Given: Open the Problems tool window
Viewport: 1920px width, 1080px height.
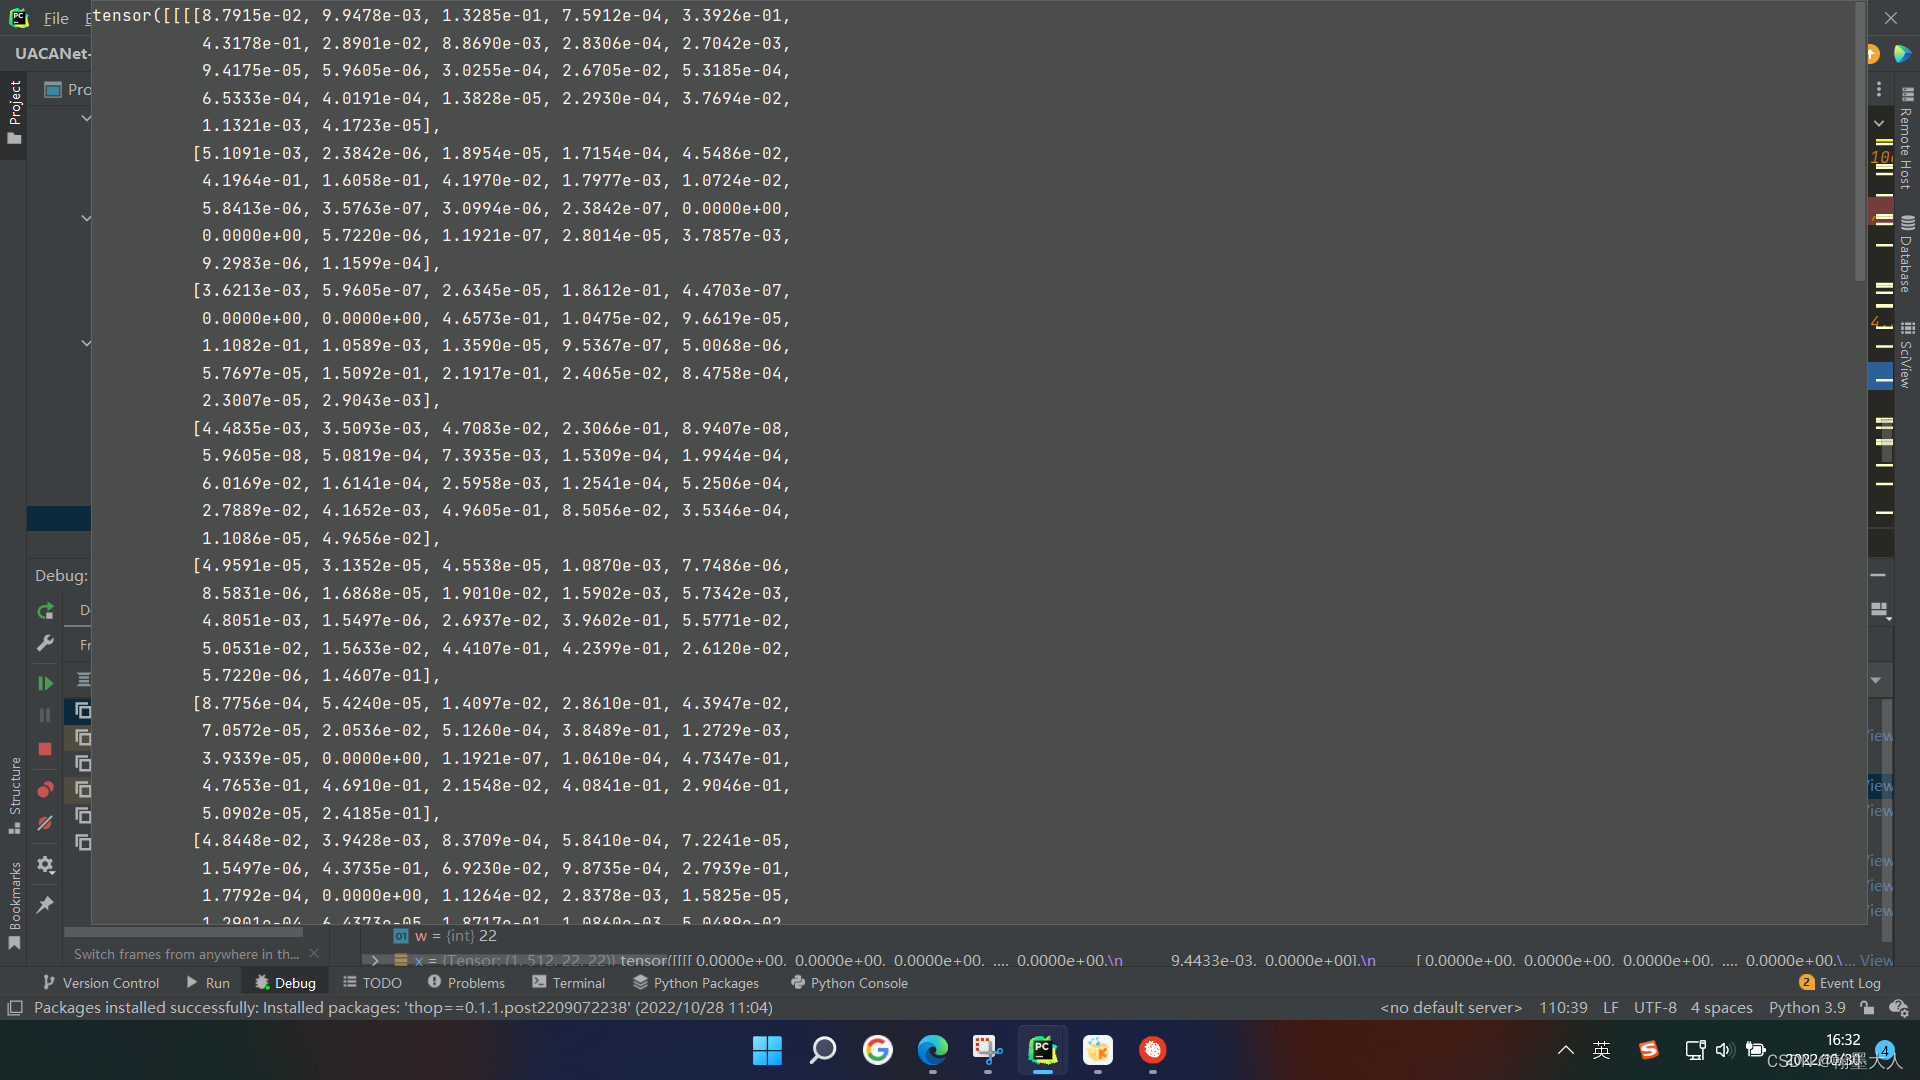Looking at the screenshot, I should [466, 983].
